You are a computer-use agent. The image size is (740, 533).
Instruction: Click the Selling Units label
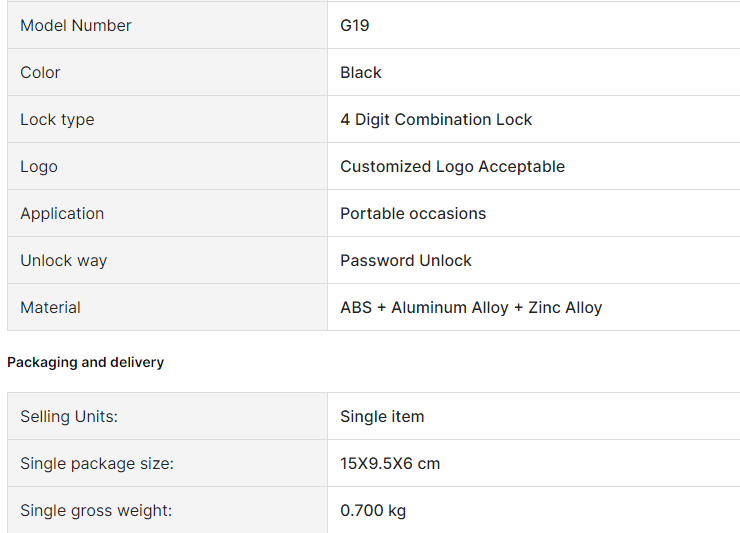[x=69, y=416]
